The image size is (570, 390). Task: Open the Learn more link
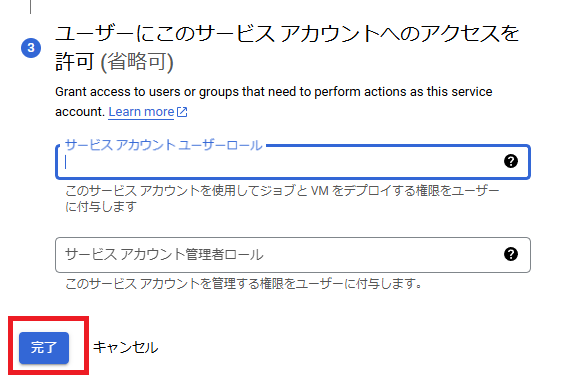(141, 112)
